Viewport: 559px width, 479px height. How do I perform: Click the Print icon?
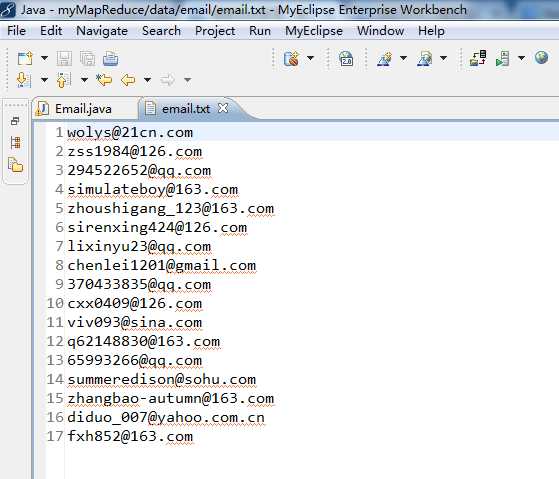point(111,58)
